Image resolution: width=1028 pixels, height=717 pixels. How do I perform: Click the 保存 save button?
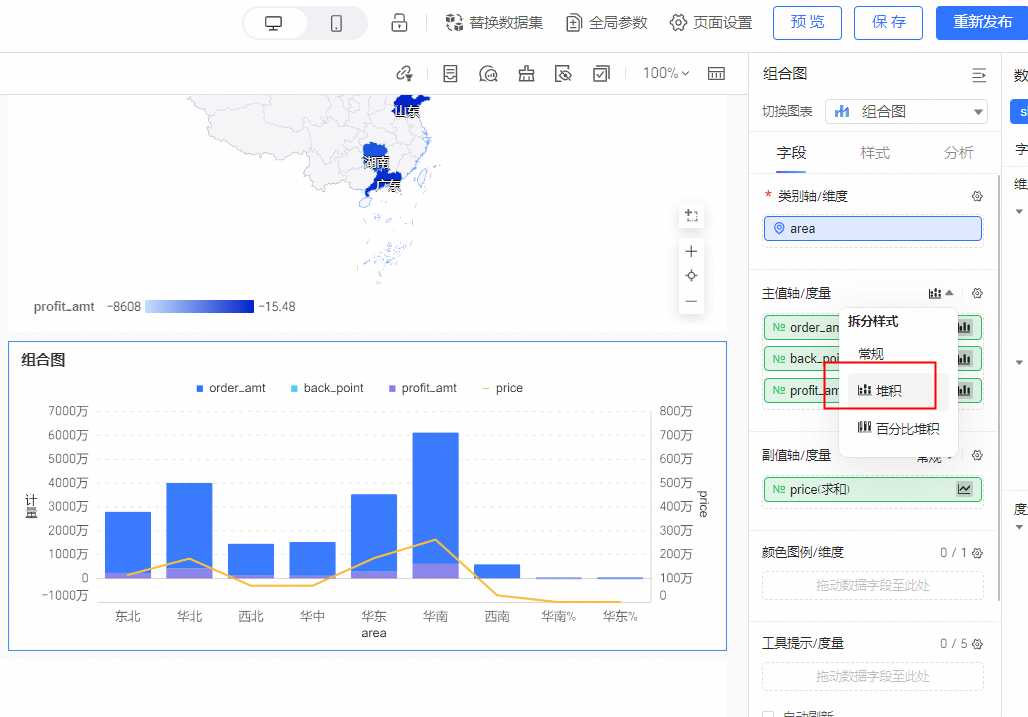888,22
